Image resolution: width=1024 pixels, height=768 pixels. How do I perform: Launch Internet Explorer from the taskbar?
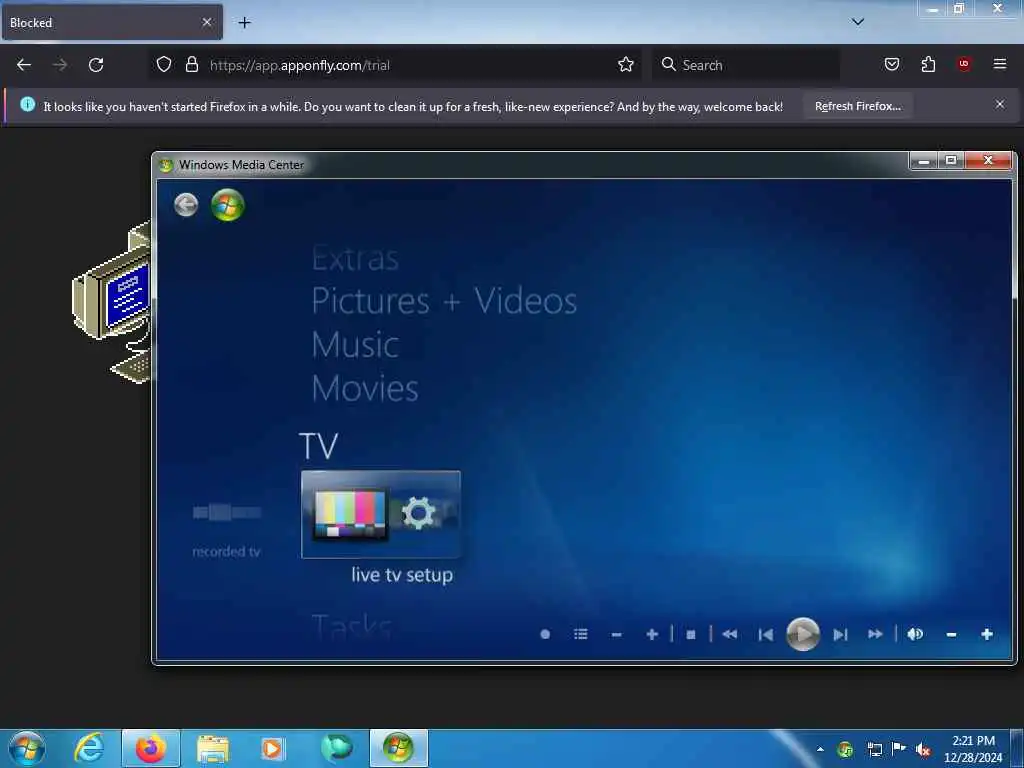pyautogui.click(x=89, y=748)
